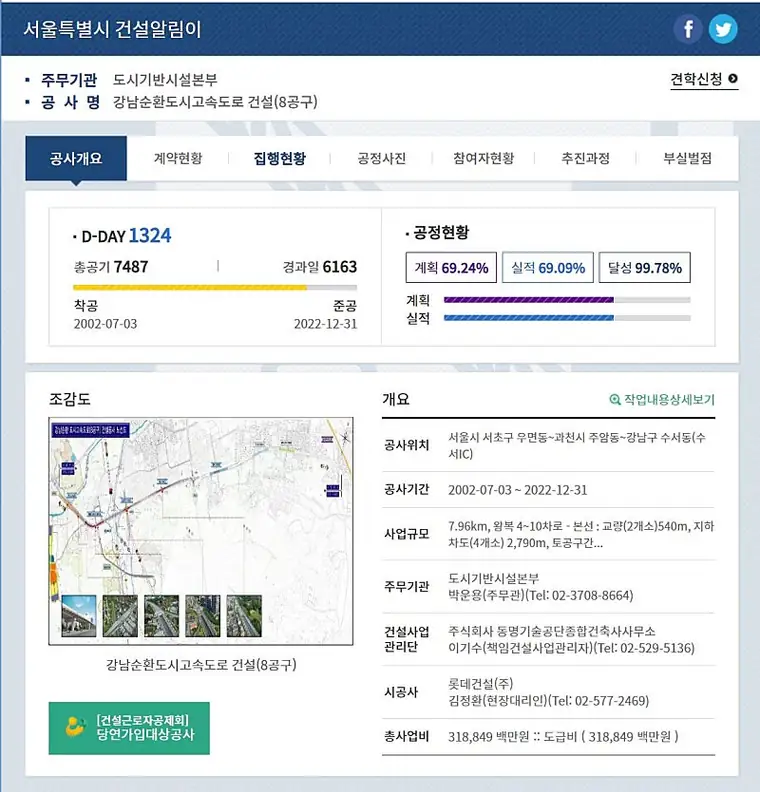Share the page on Facebook
The height and width of the screenshot is (792, 760).
tap(687, 29)
